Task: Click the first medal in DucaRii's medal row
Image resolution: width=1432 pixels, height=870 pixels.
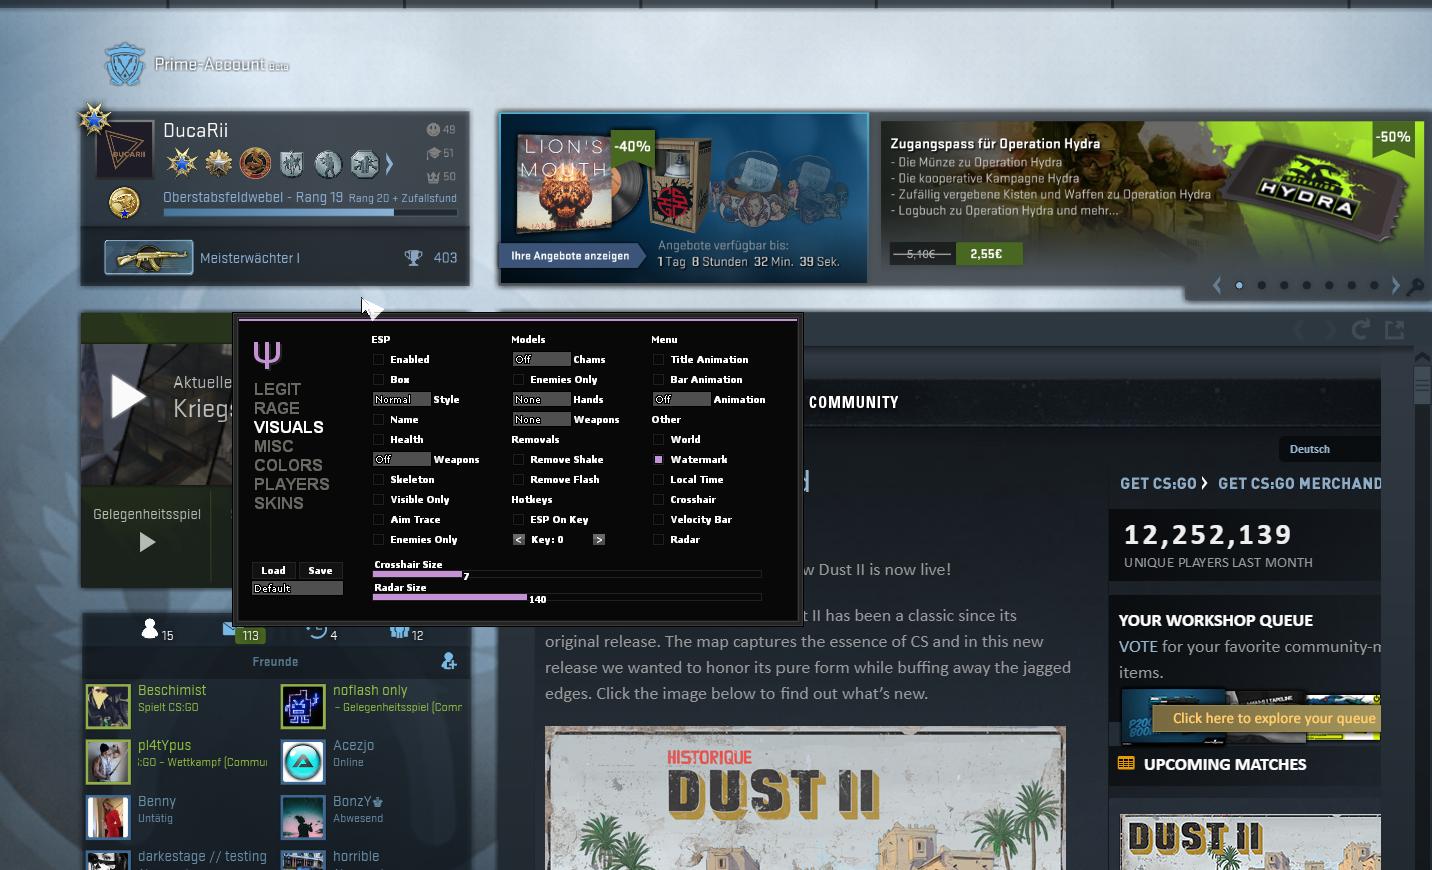Action: (182, 162)
